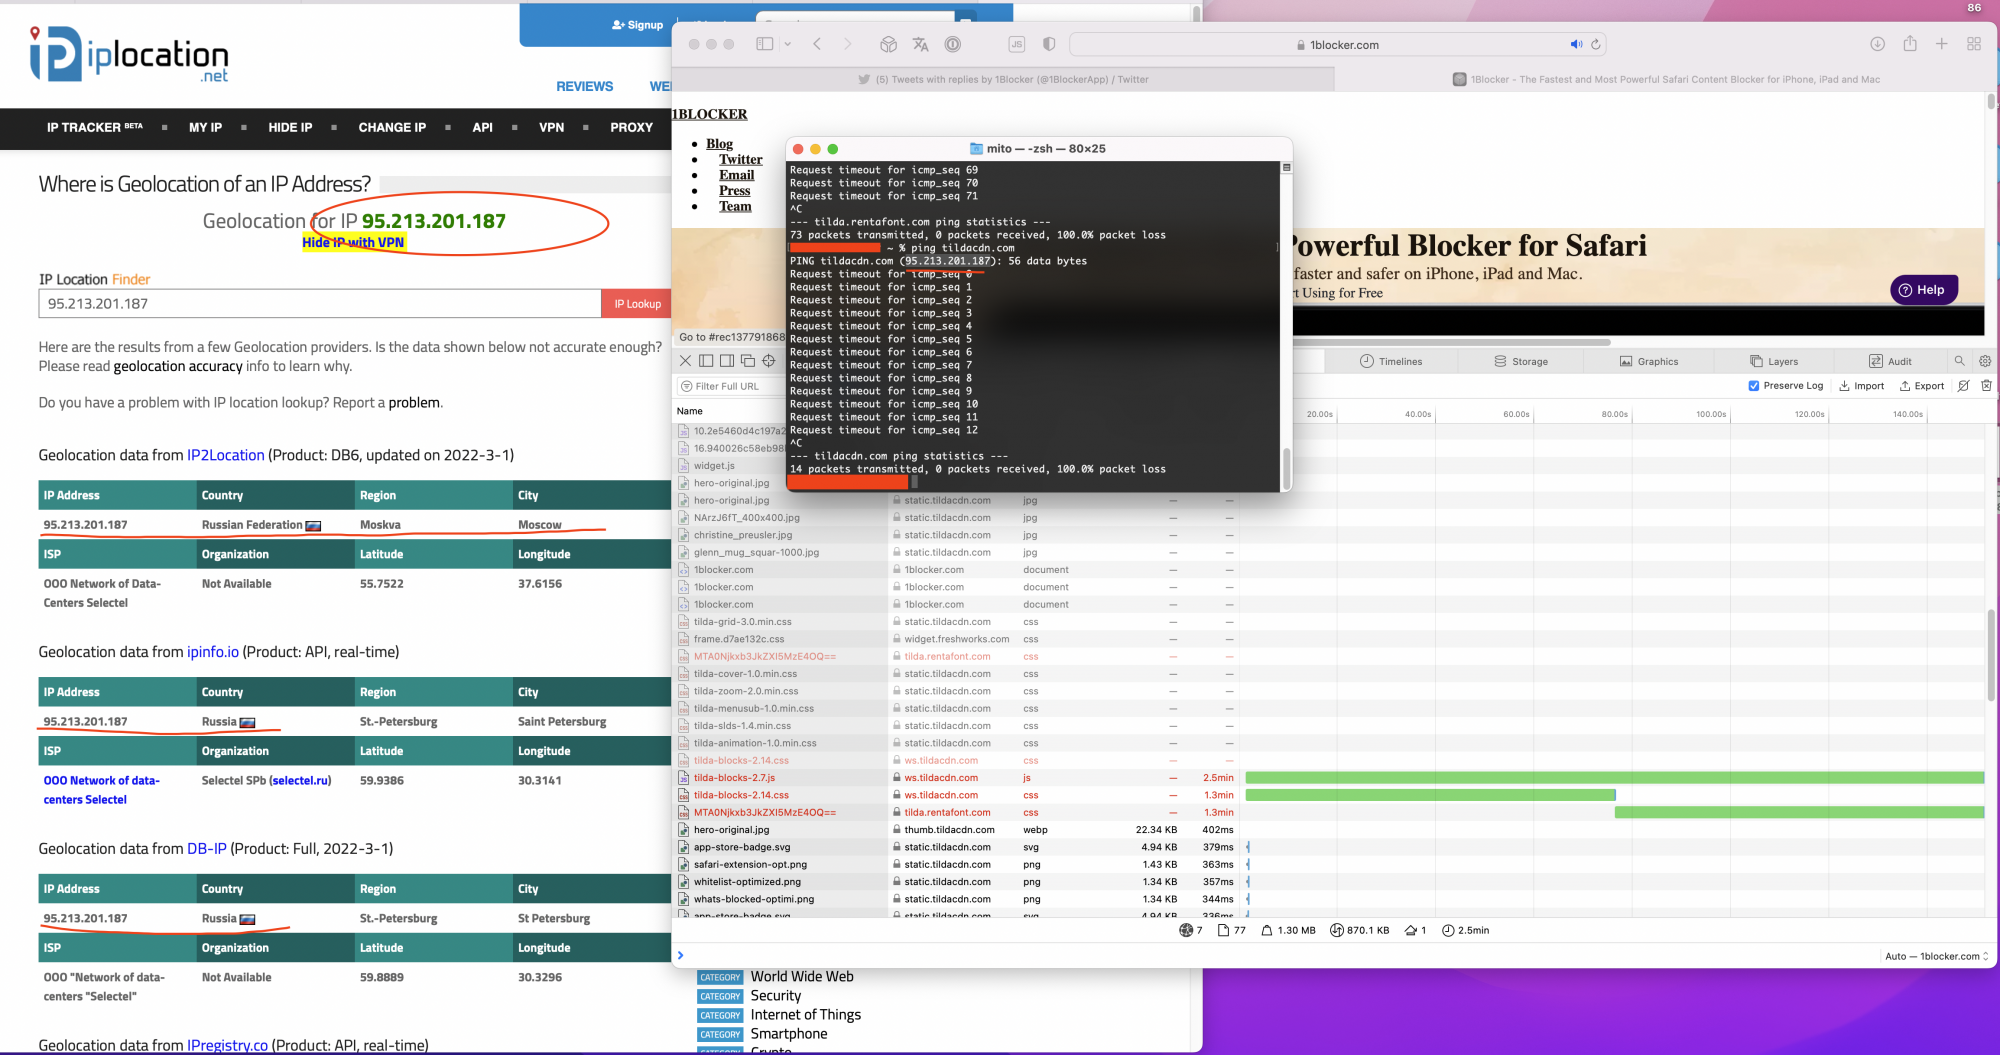
Task: Open the IP TRACKER menu item on iplocation
Action: [94, 127]
